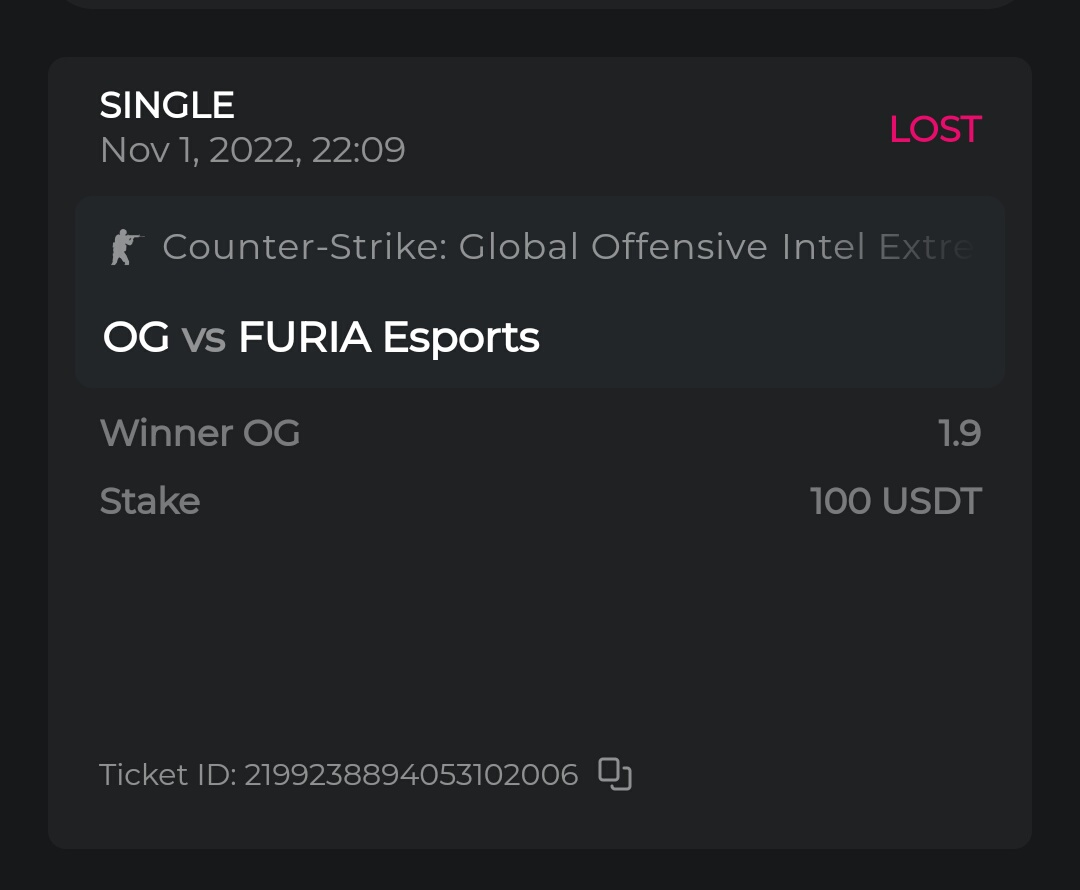Click the previous bet card edge at top
The height and width of the screenshot is (890, 1080).
coord(540,4)
